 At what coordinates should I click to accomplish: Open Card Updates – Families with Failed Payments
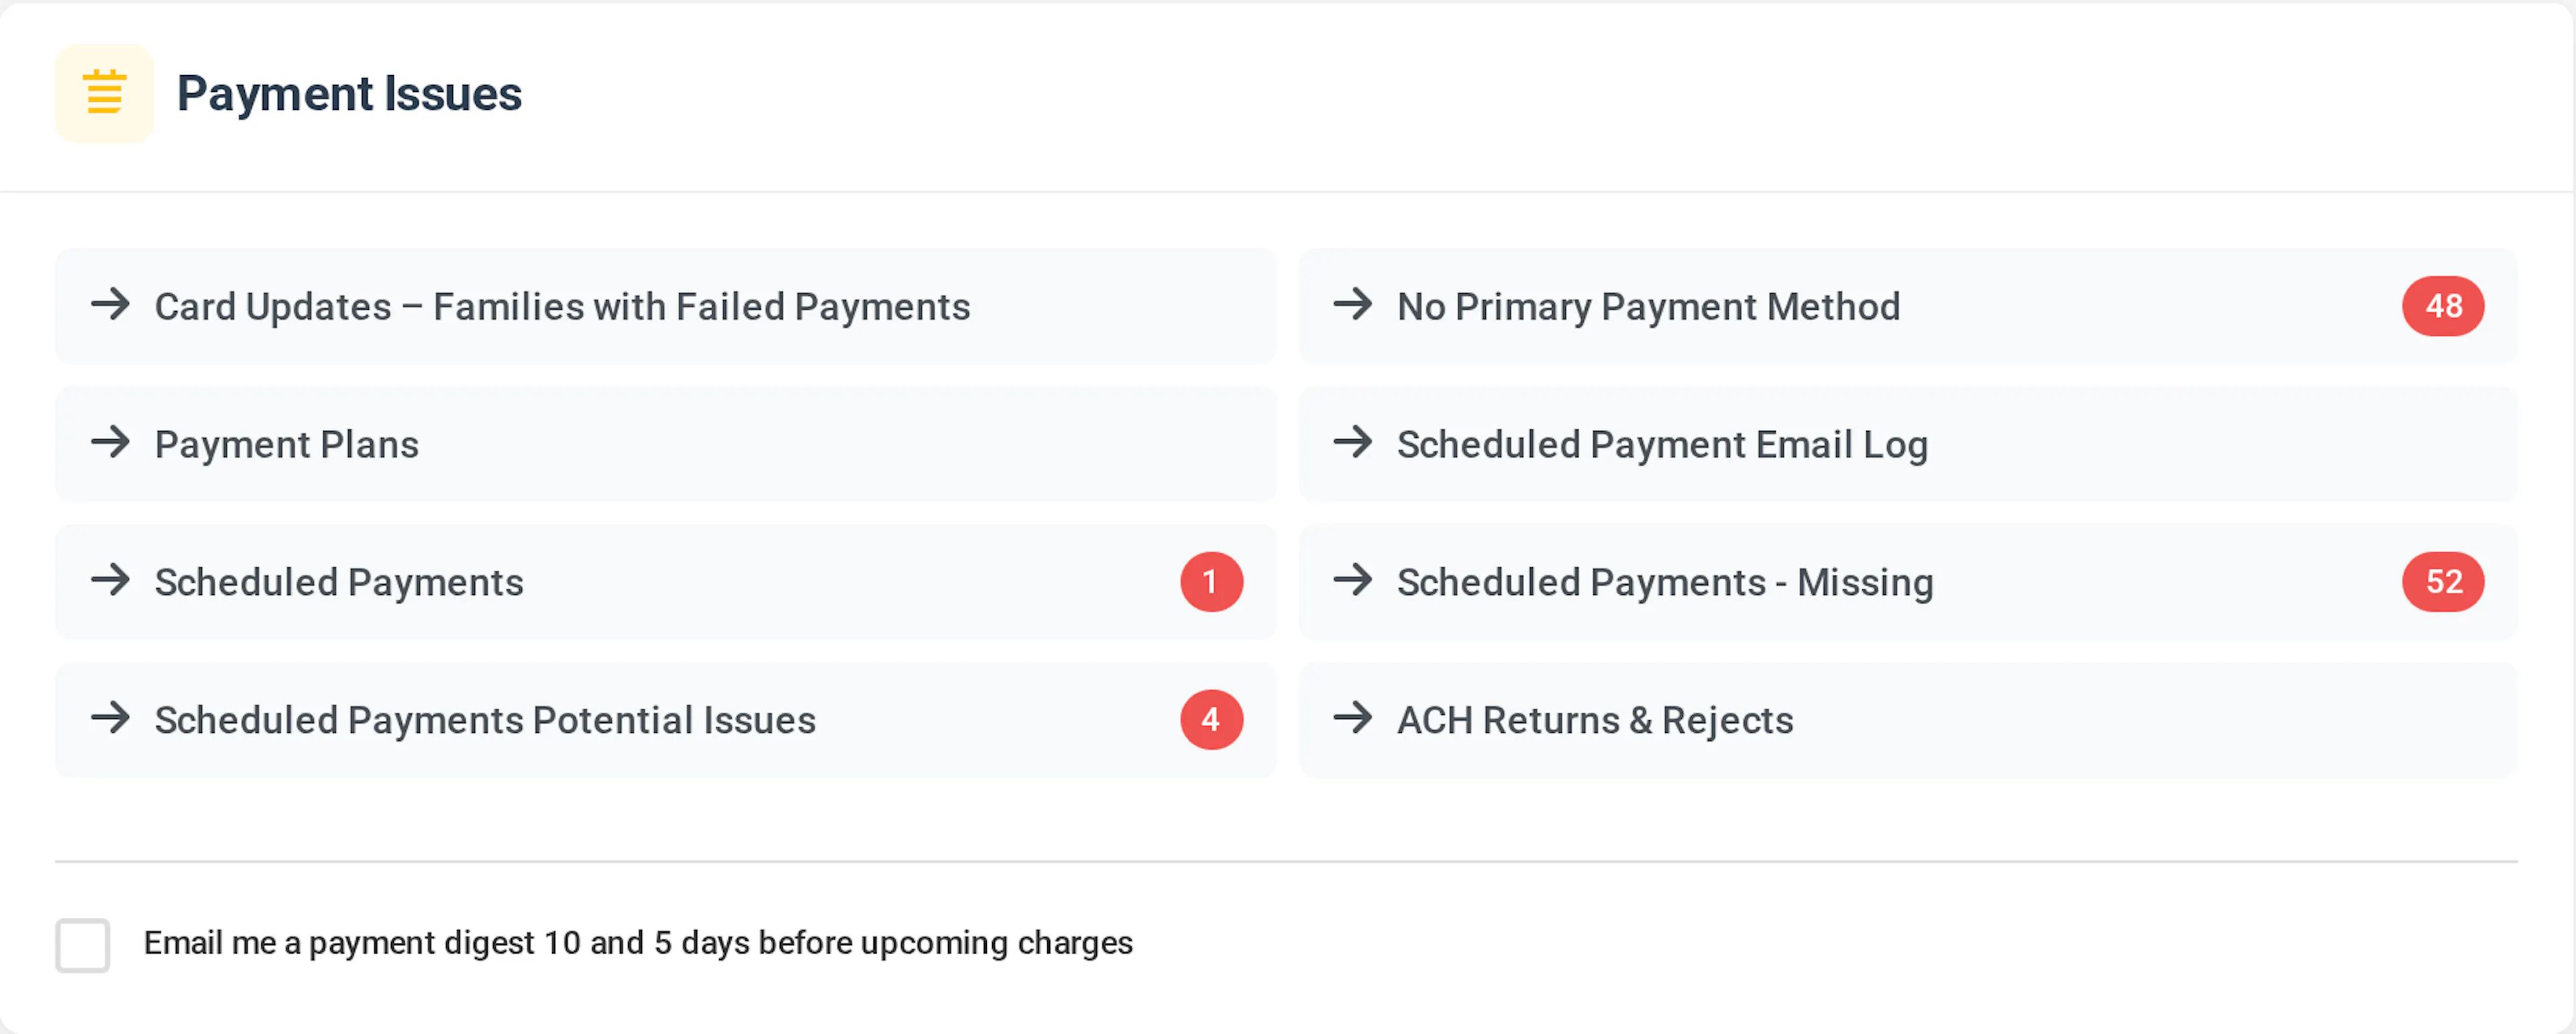pyautogui.click(x=665, y=306)
